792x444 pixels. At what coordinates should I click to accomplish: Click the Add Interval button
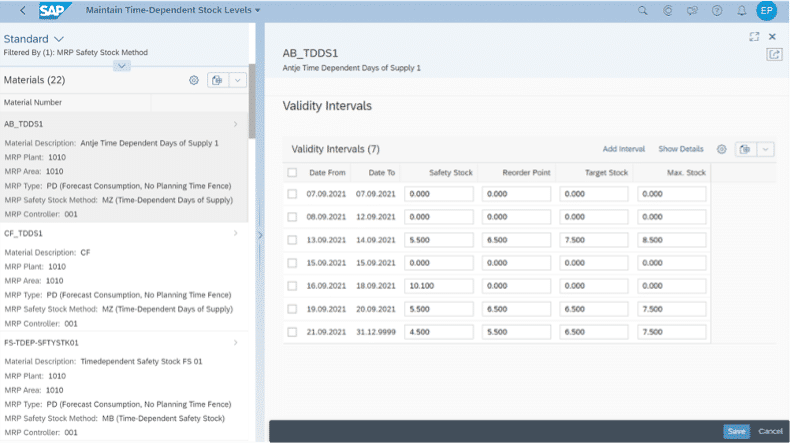(623, 149)
